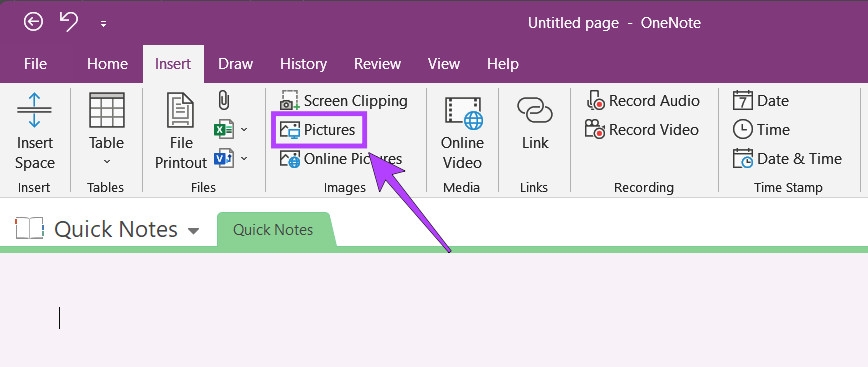Switch to the Home tab
Image resolution: width=868 pixels, height=367 pixels.
[107, 64]
